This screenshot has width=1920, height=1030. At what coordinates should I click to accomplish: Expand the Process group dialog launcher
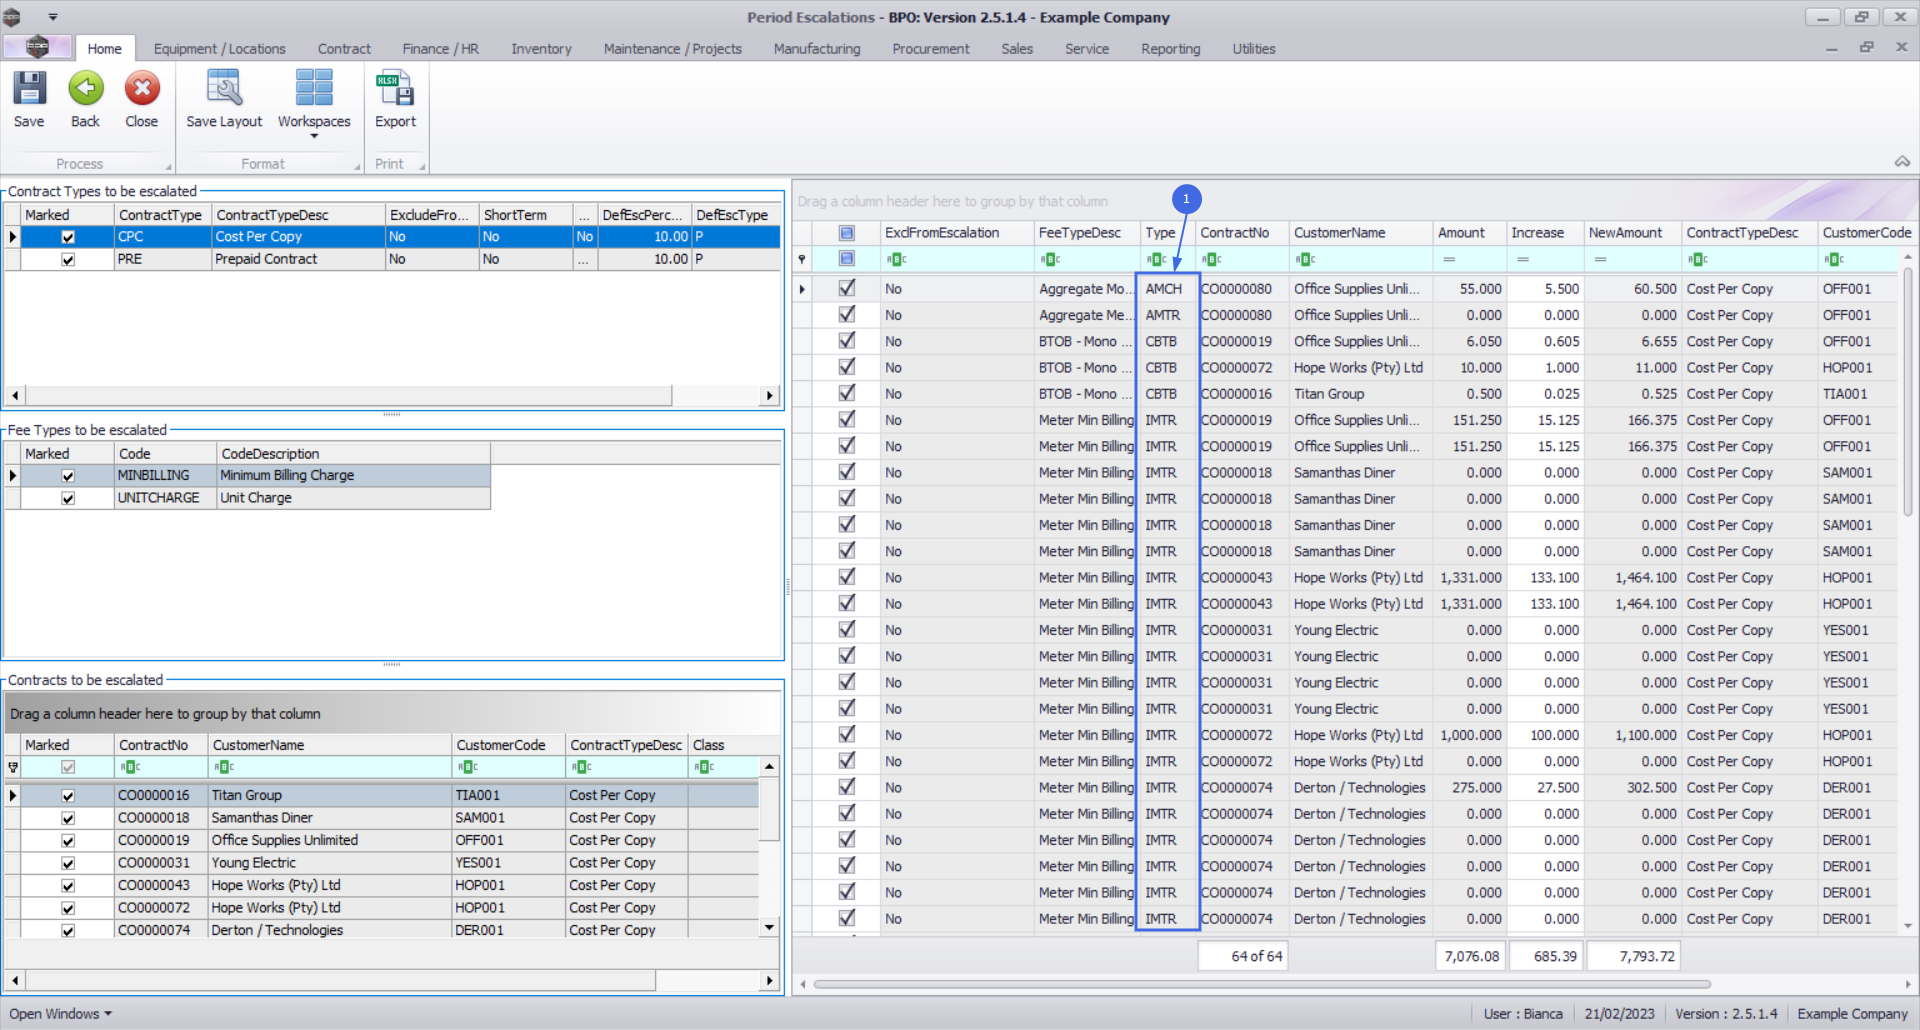[168, 166]
